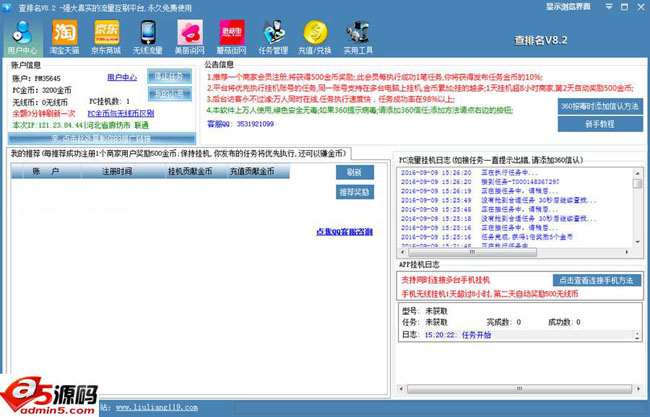Click APP log horizontal scroll right arrow
Image resolution: width=650 pixels, height=417 pixels.
[638, 389]
